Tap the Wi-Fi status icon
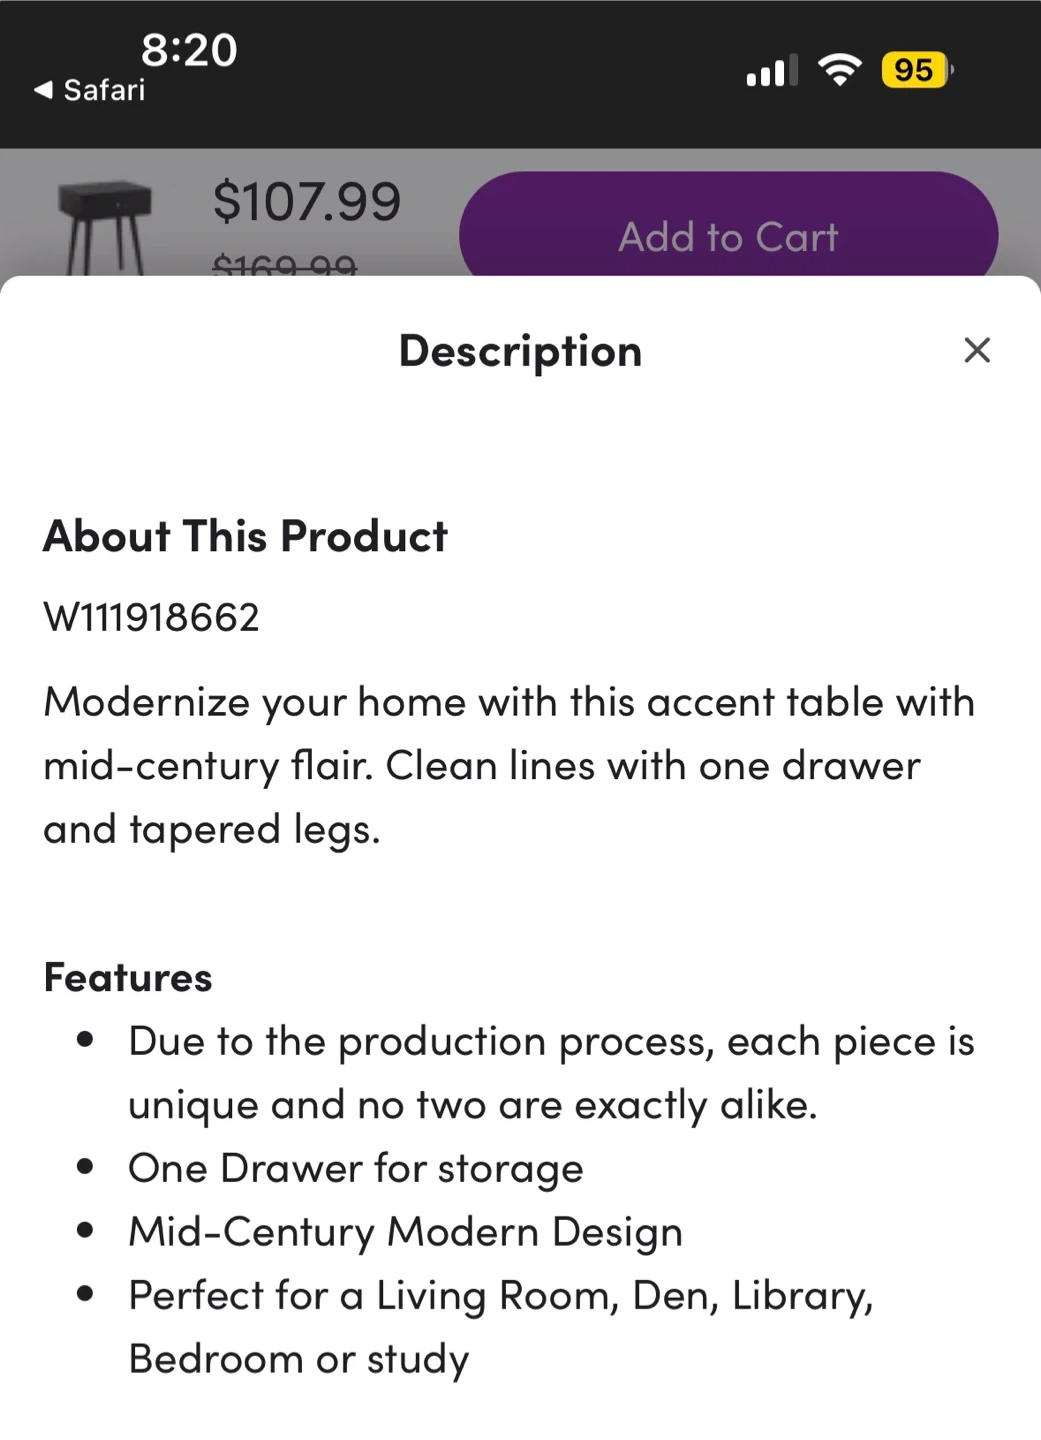 point(839,69)
